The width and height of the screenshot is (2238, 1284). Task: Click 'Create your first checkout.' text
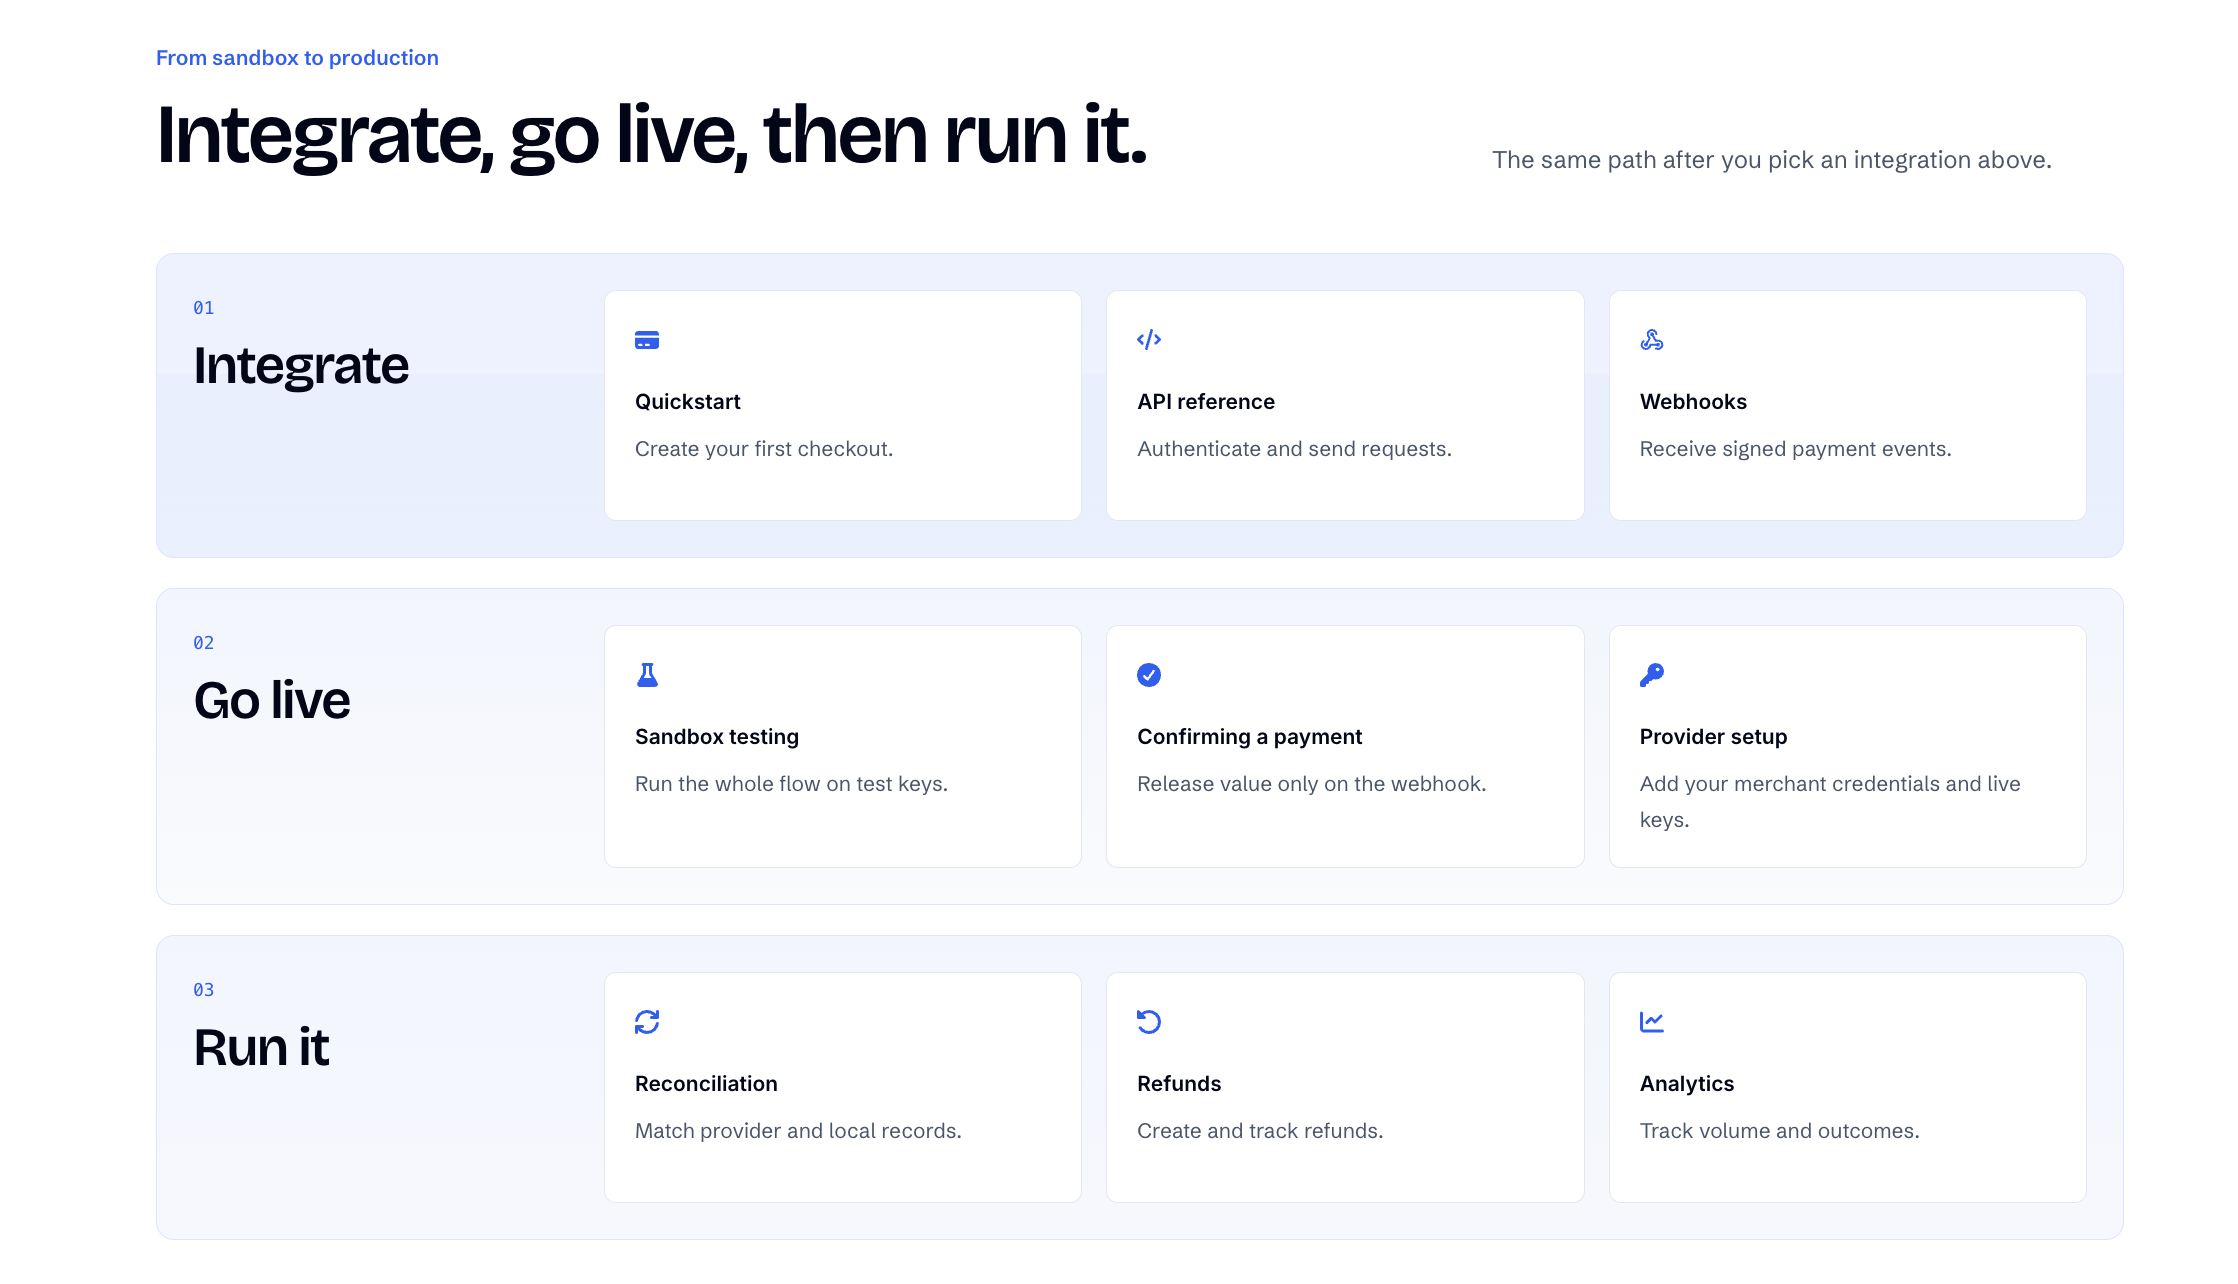(x=764, y=449)
